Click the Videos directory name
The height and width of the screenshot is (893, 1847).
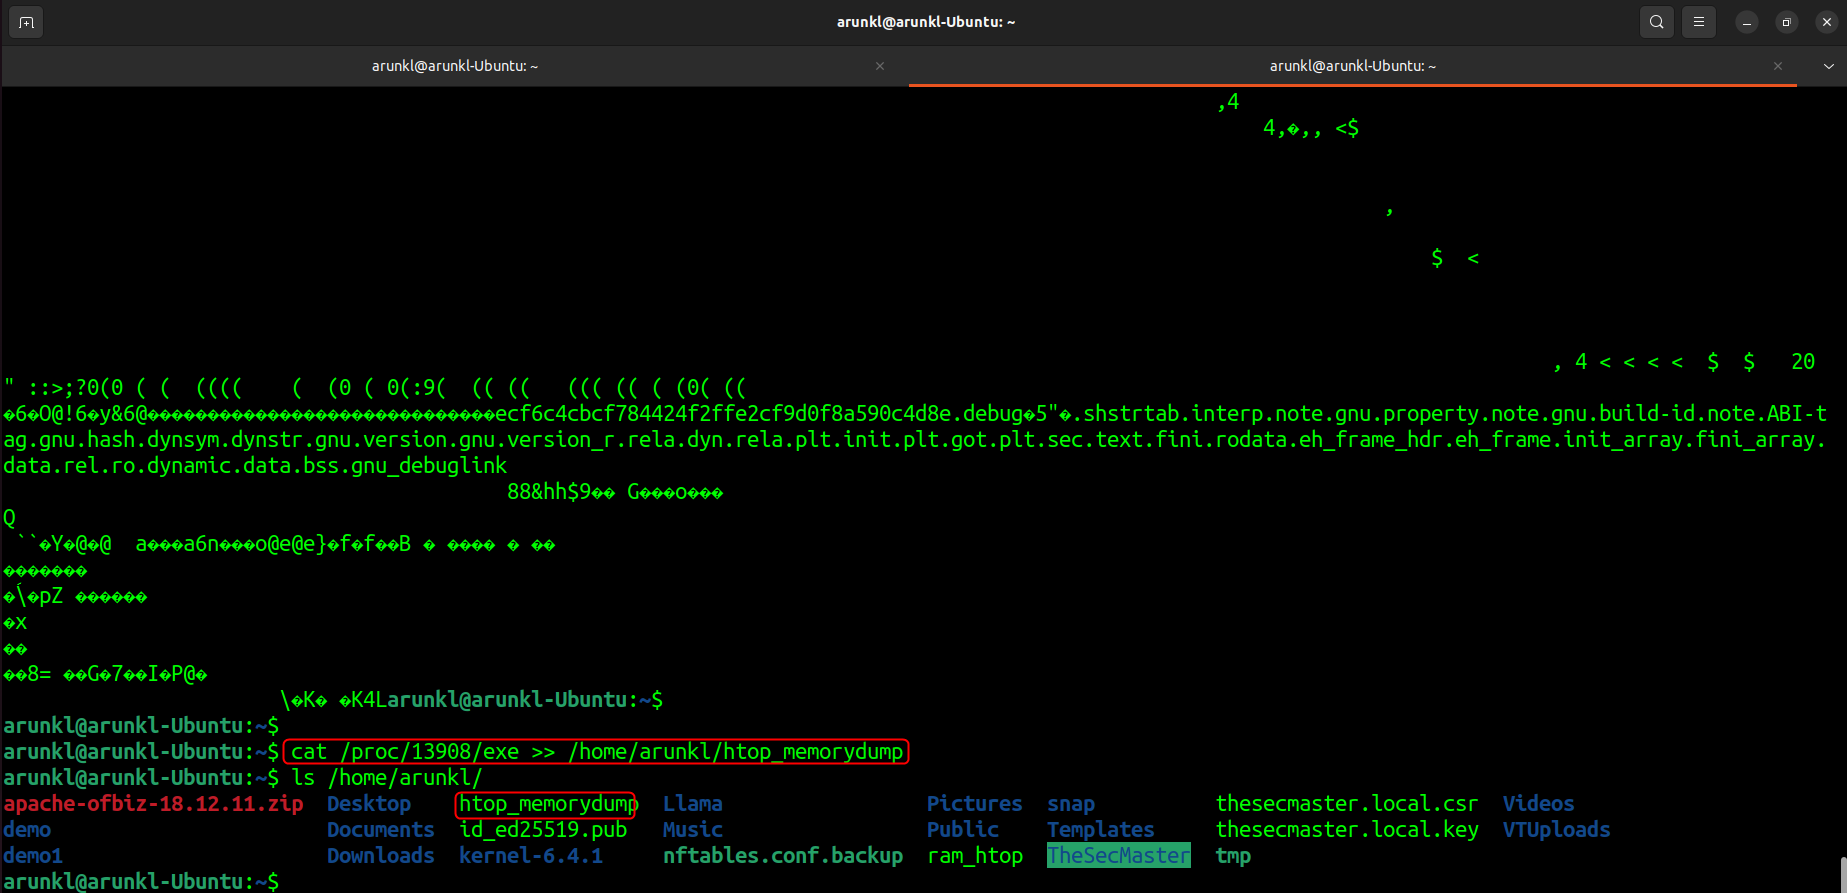(x=1539, y=804)
